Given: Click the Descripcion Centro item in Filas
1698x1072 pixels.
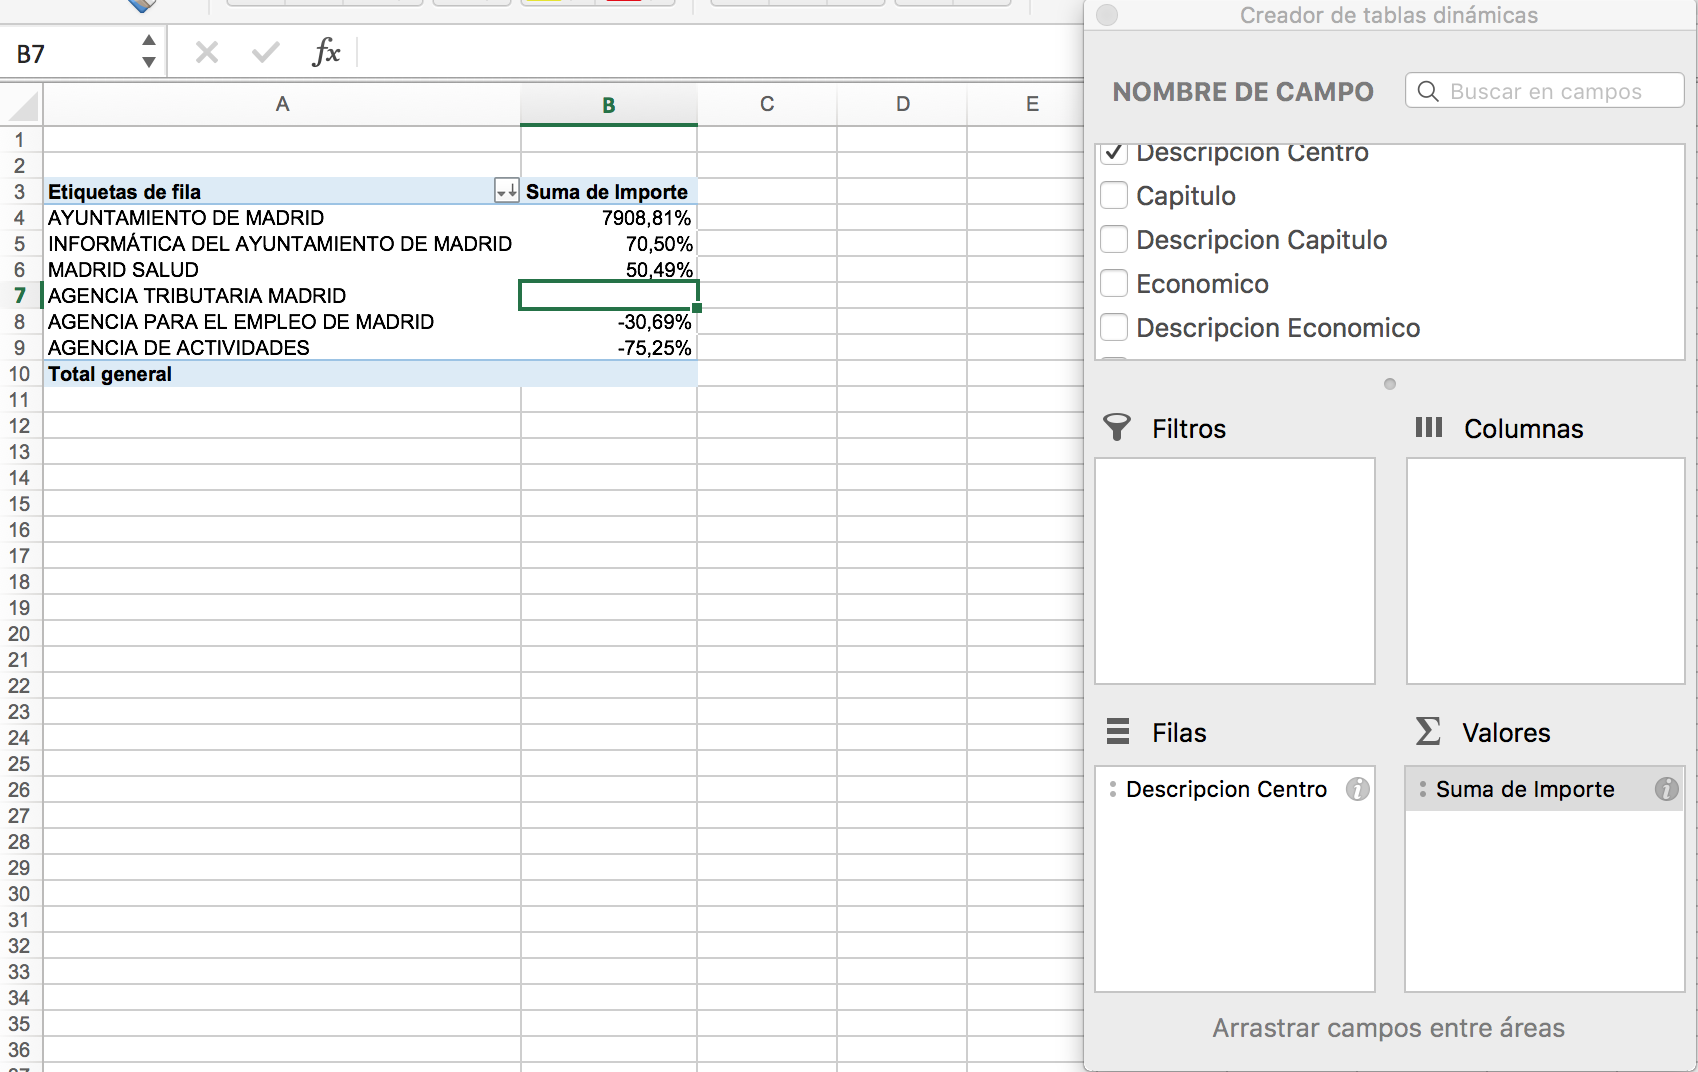Looking at the screenshot, I should pyautogui.click(x=1235, y=789).
